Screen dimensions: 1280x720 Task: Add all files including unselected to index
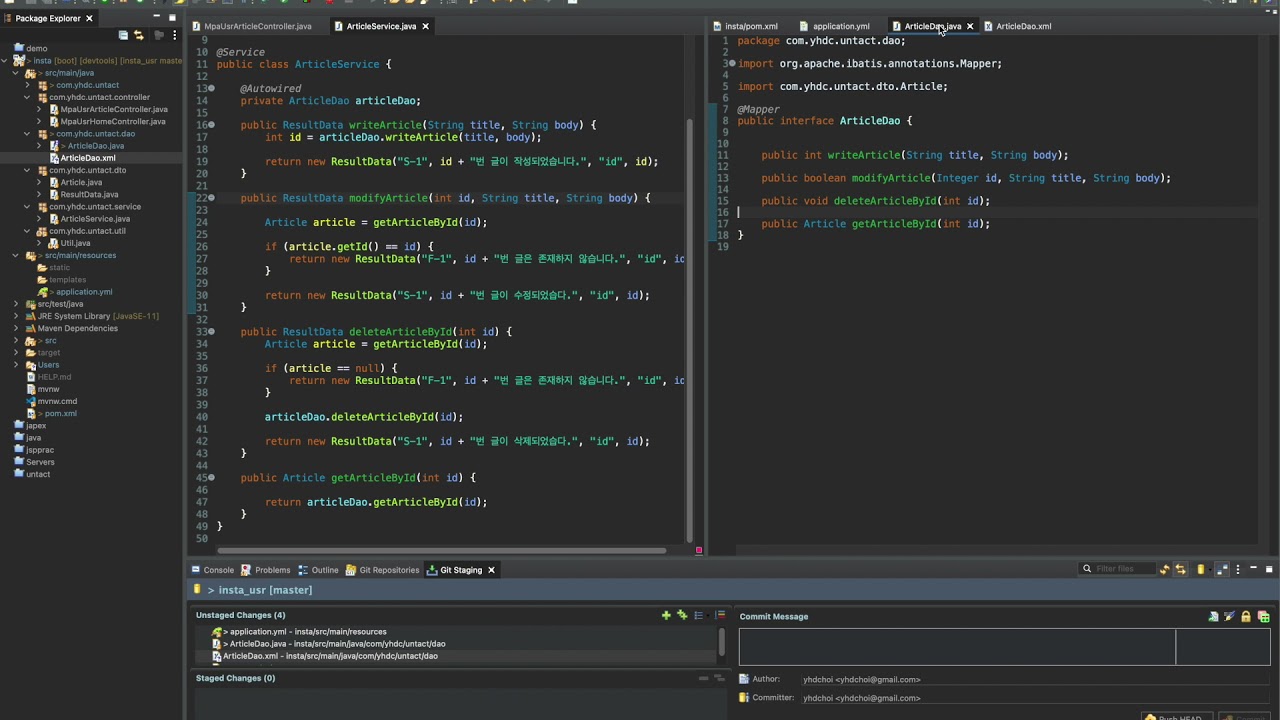click(x=682, y=615)
